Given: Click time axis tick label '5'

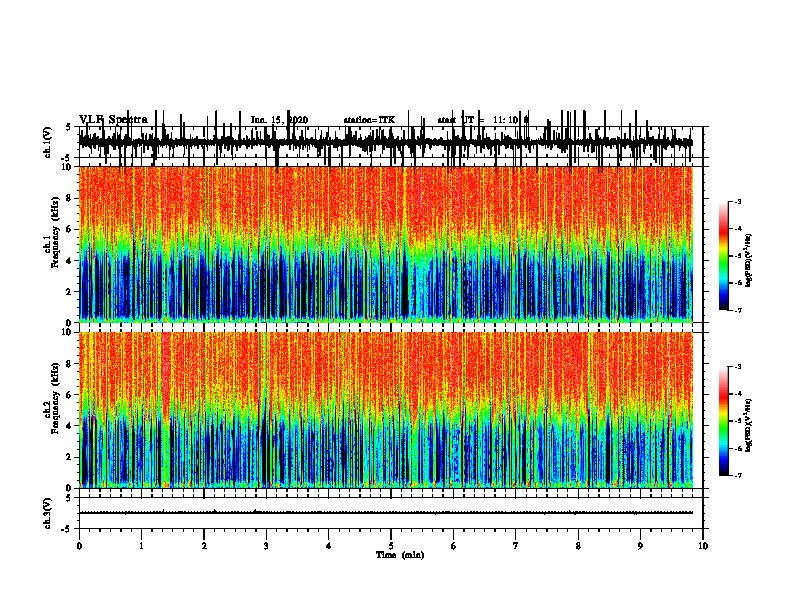Looking at the screenshot, I should point(391,546).
